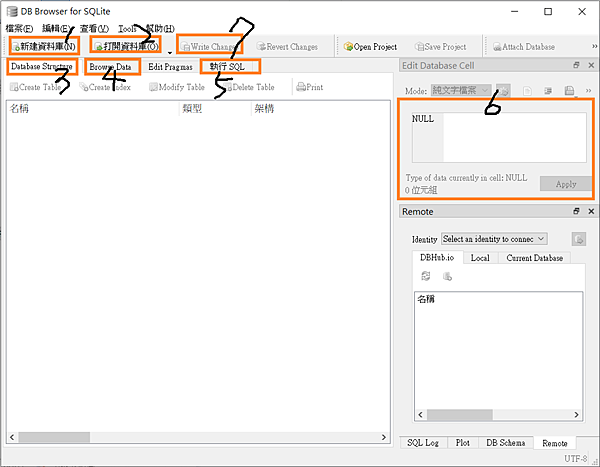Image resolution: width=600 pixels, height=467 pixels.
Task: Switch to the SQL Log bottom tab
Action: 423,443
